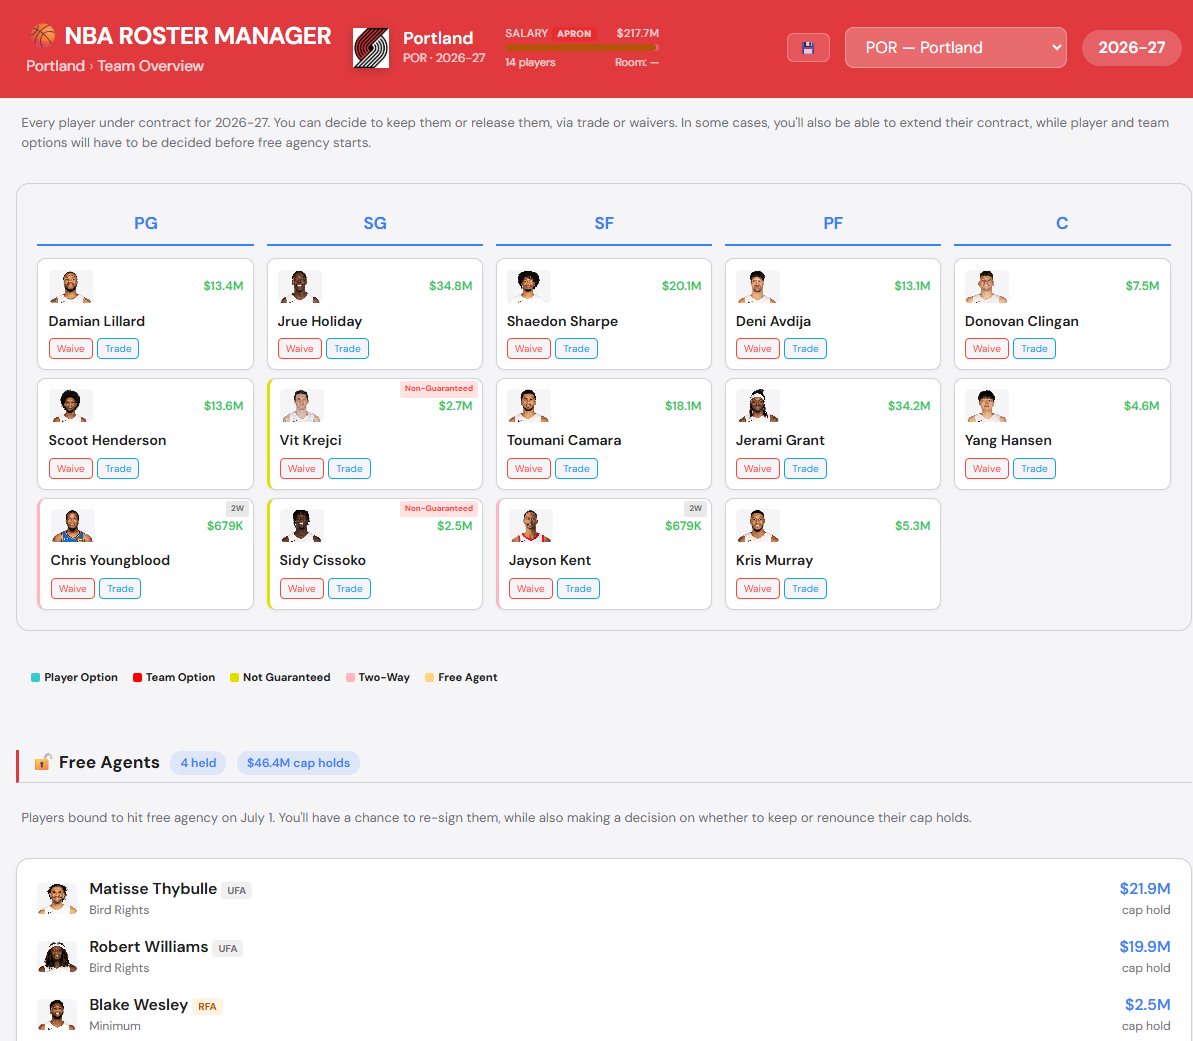Trade Scoot Henderson
This screenshot has width=1193, height=1041.
(x=118, y=469)
